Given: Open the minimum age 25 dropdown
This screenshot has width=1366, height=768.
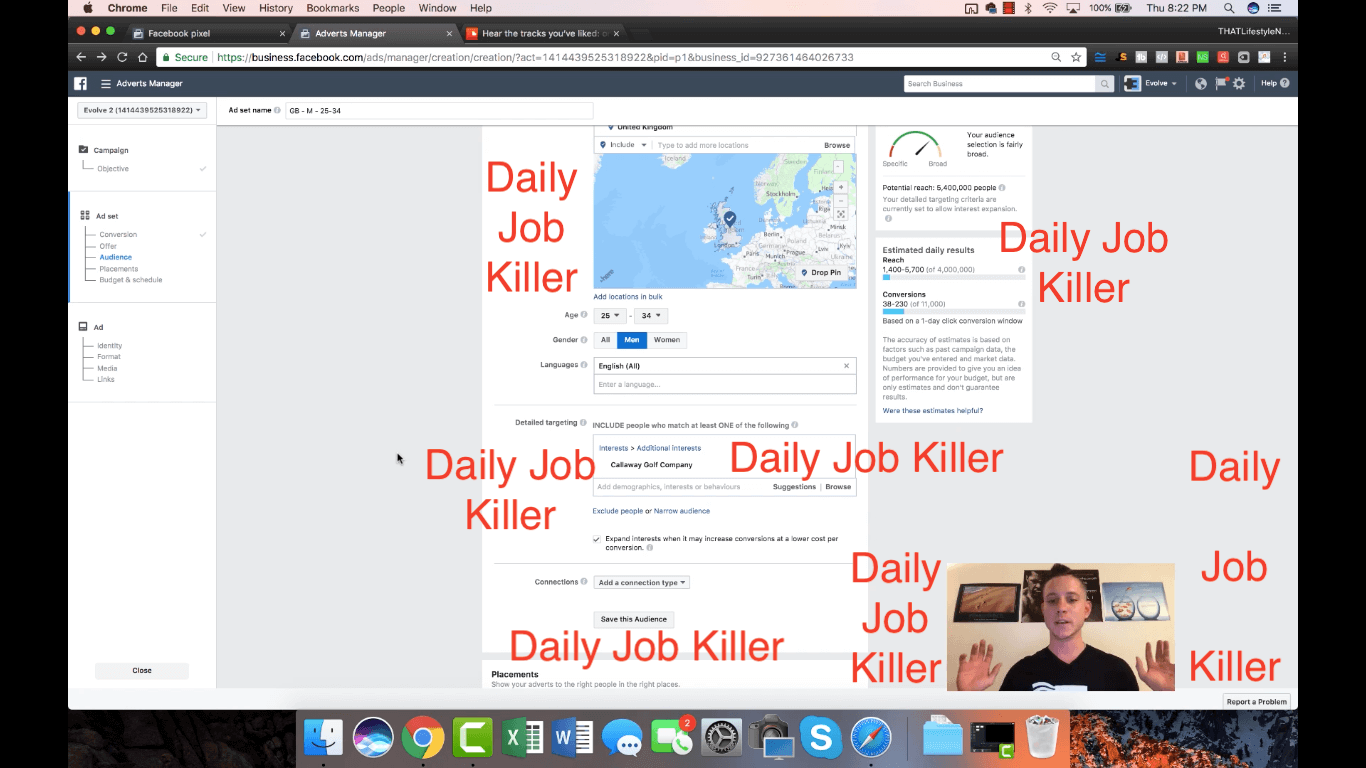Looking at the screenshot, I should tap(608, 315).
